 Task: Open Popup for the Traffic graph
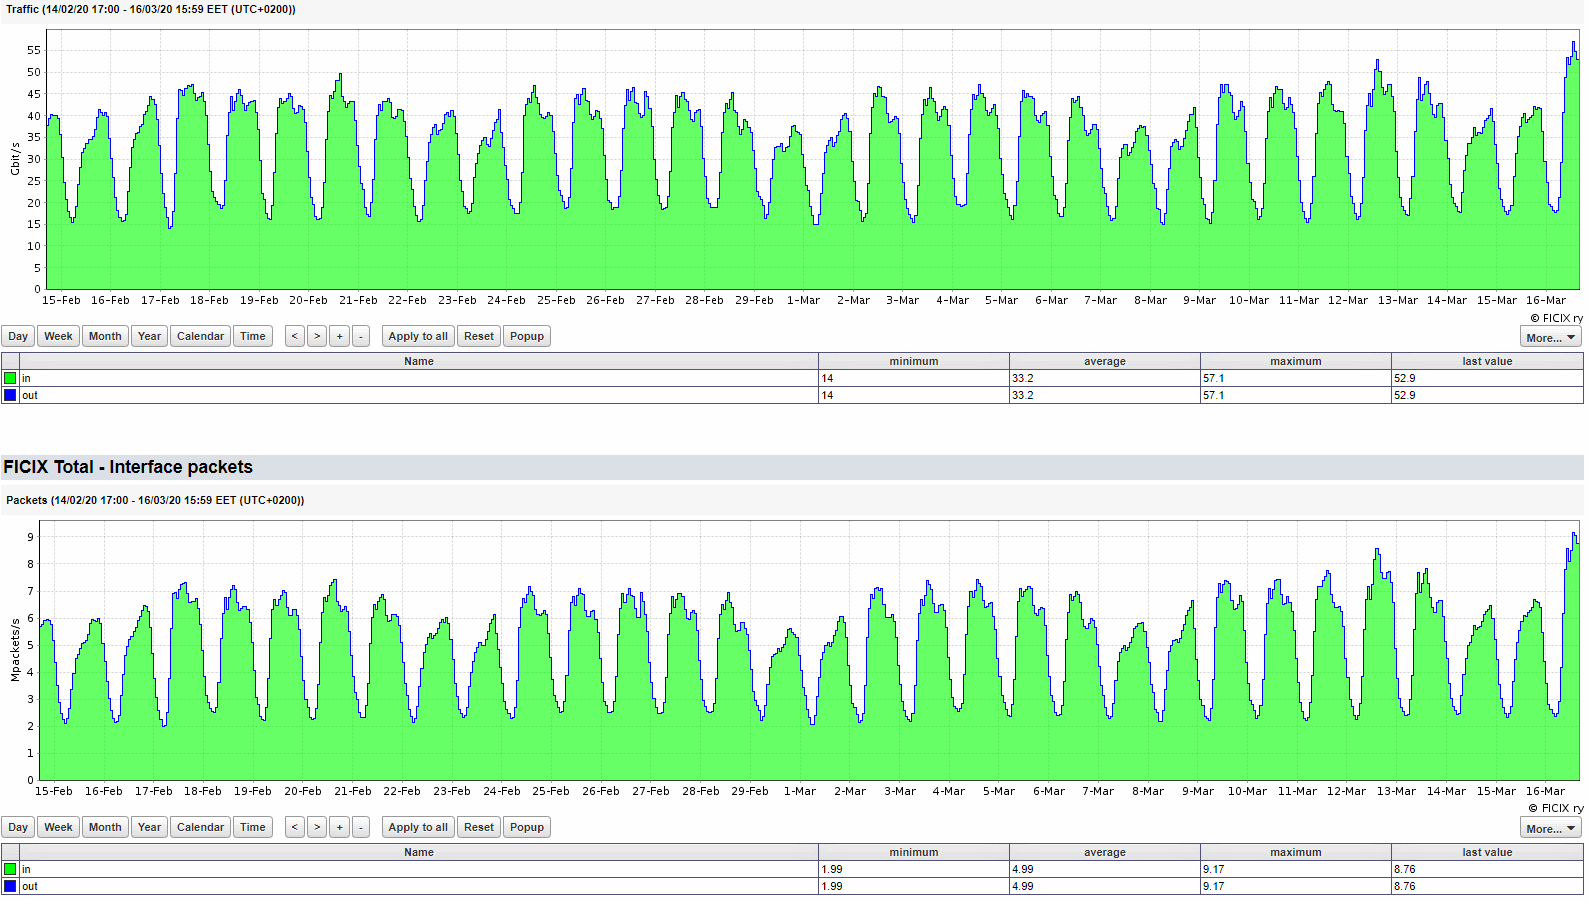click(527, 336)
